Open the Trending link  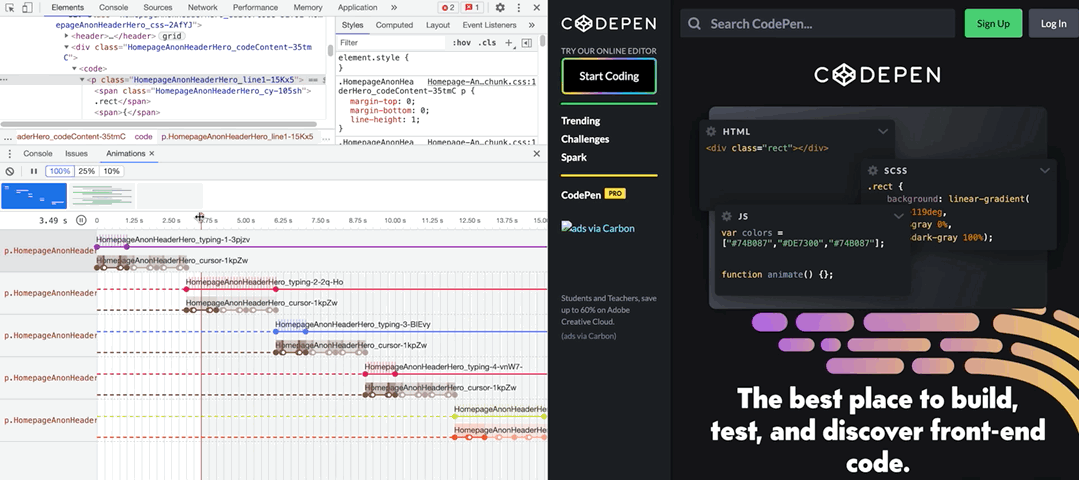coord(580,120)
